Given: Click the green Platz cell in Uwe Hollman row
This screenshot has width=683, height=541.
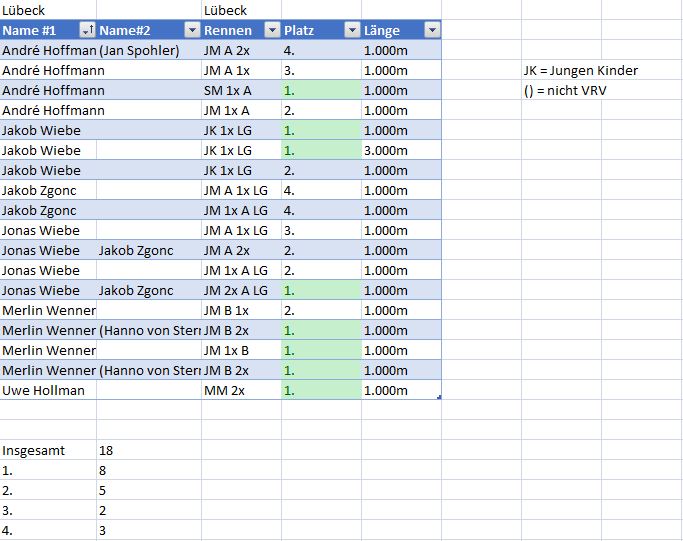Looking at the screenshot, I should point(320,390).
